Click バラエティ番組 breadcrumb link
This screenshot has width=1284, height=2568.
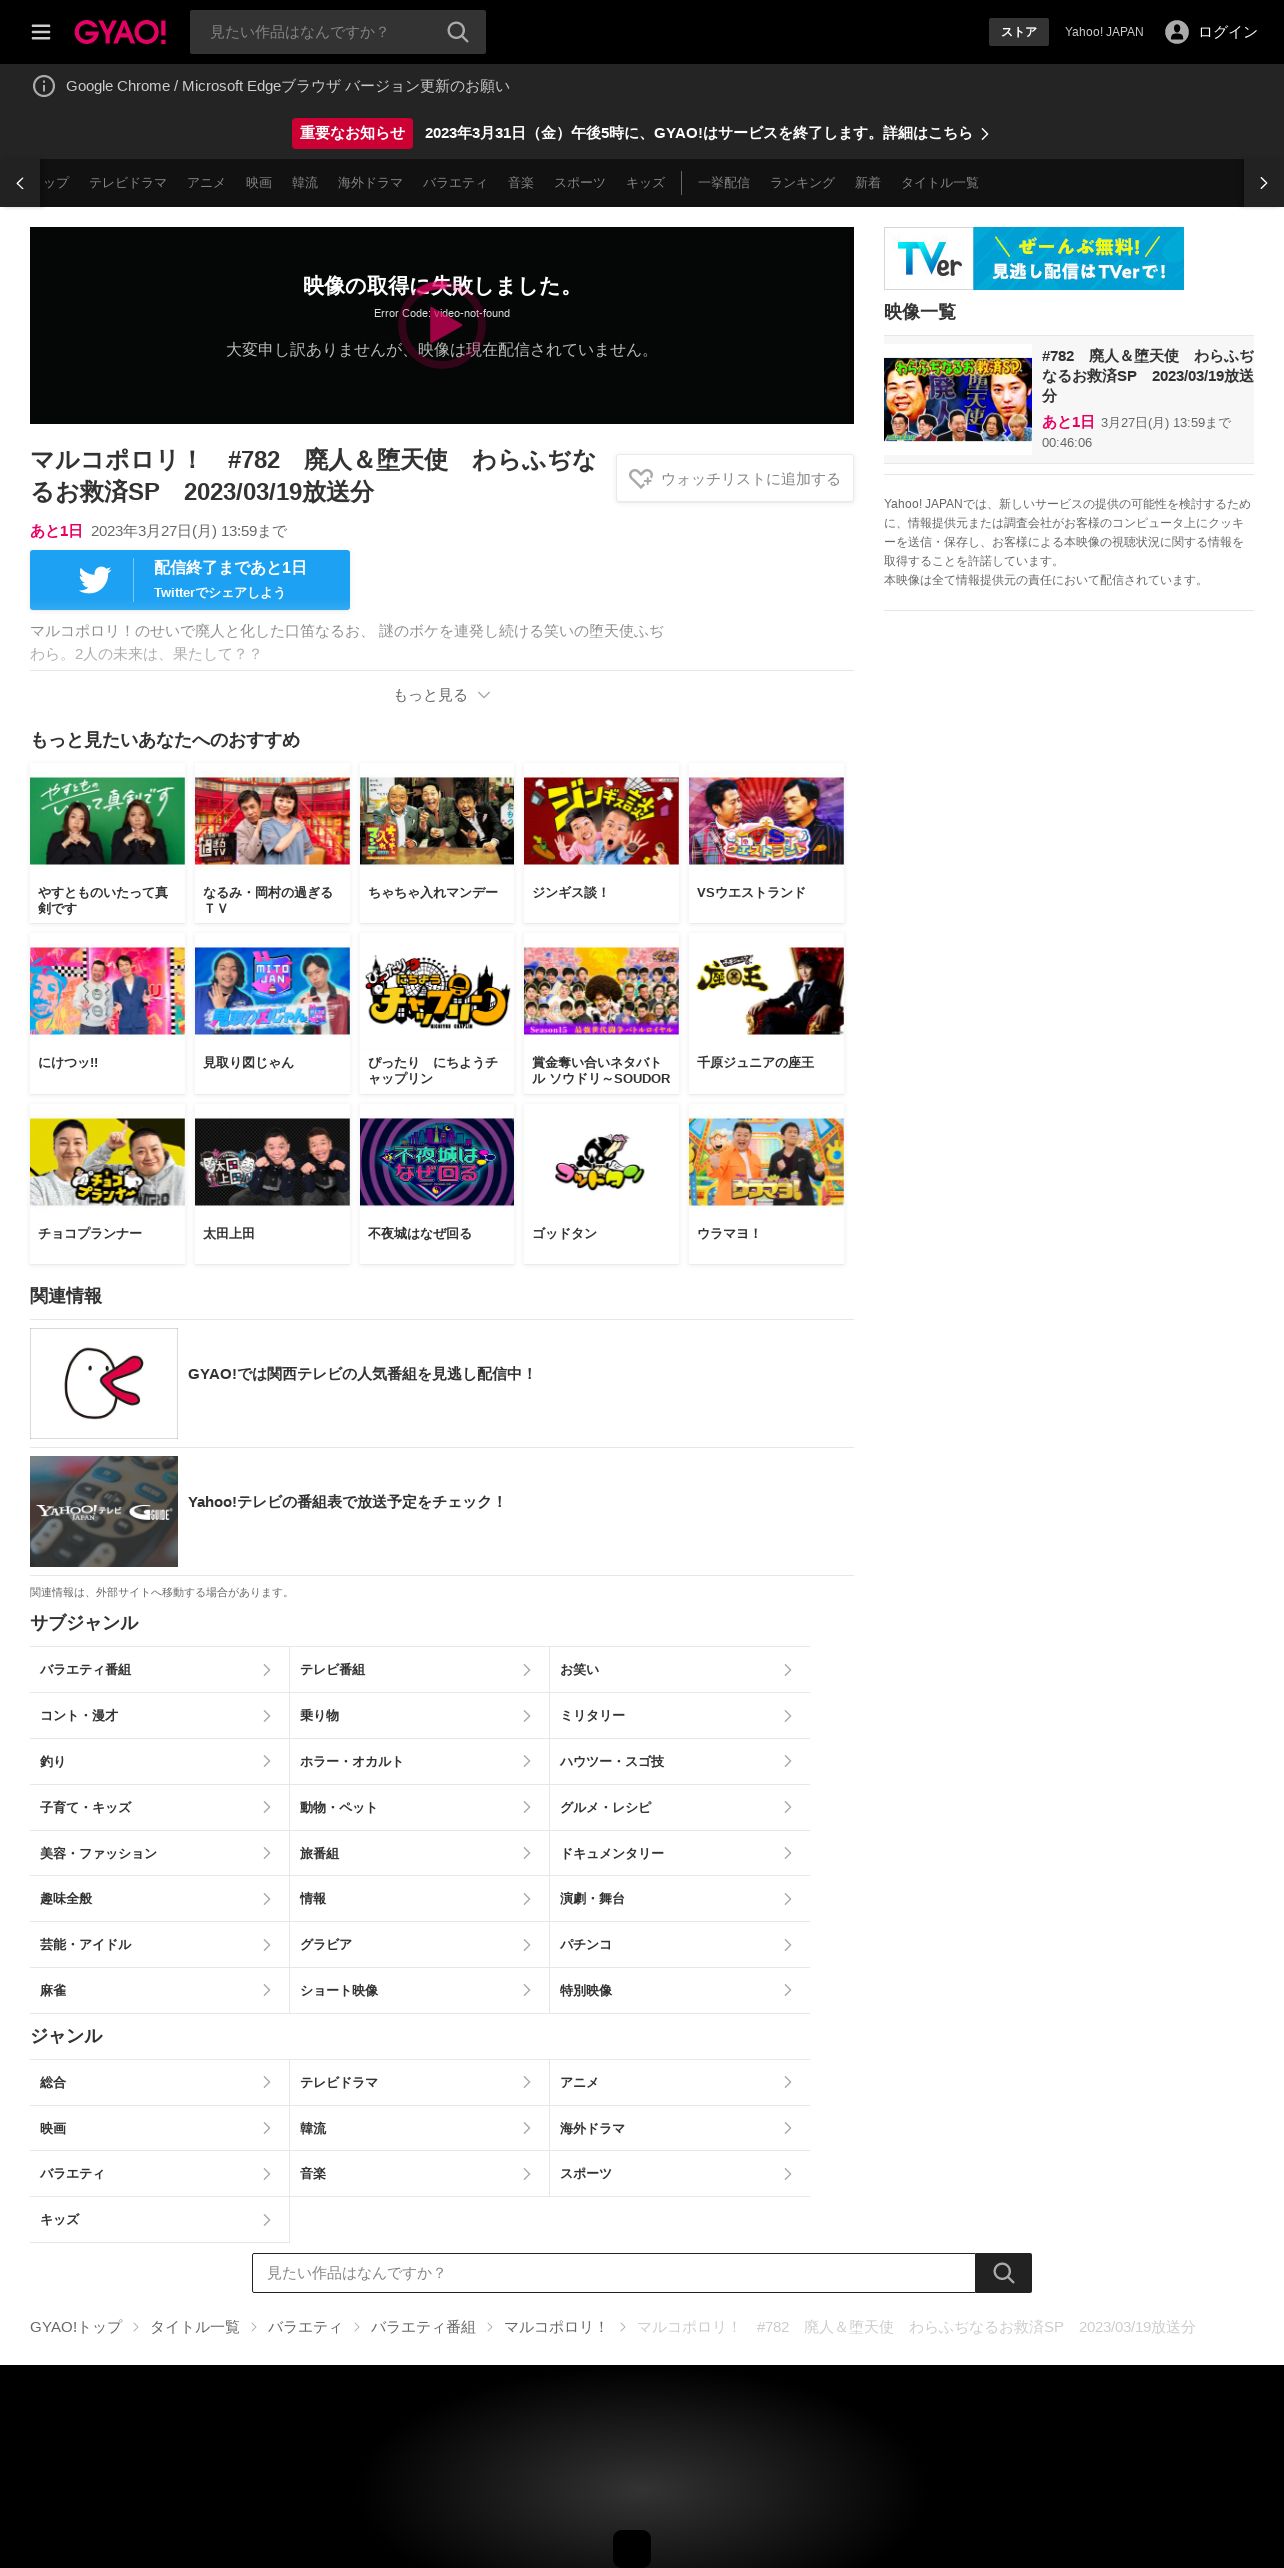[423, 2327]
